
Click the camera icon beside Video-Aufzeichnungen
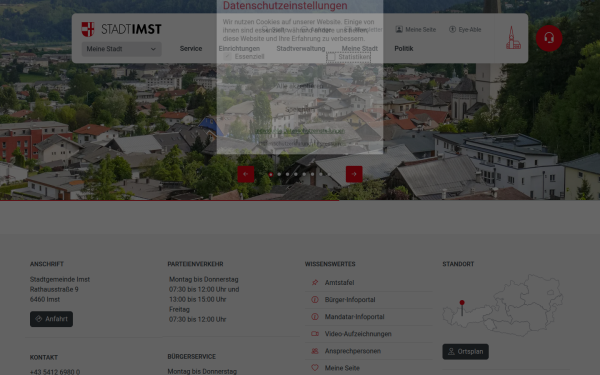coord(315,334)
